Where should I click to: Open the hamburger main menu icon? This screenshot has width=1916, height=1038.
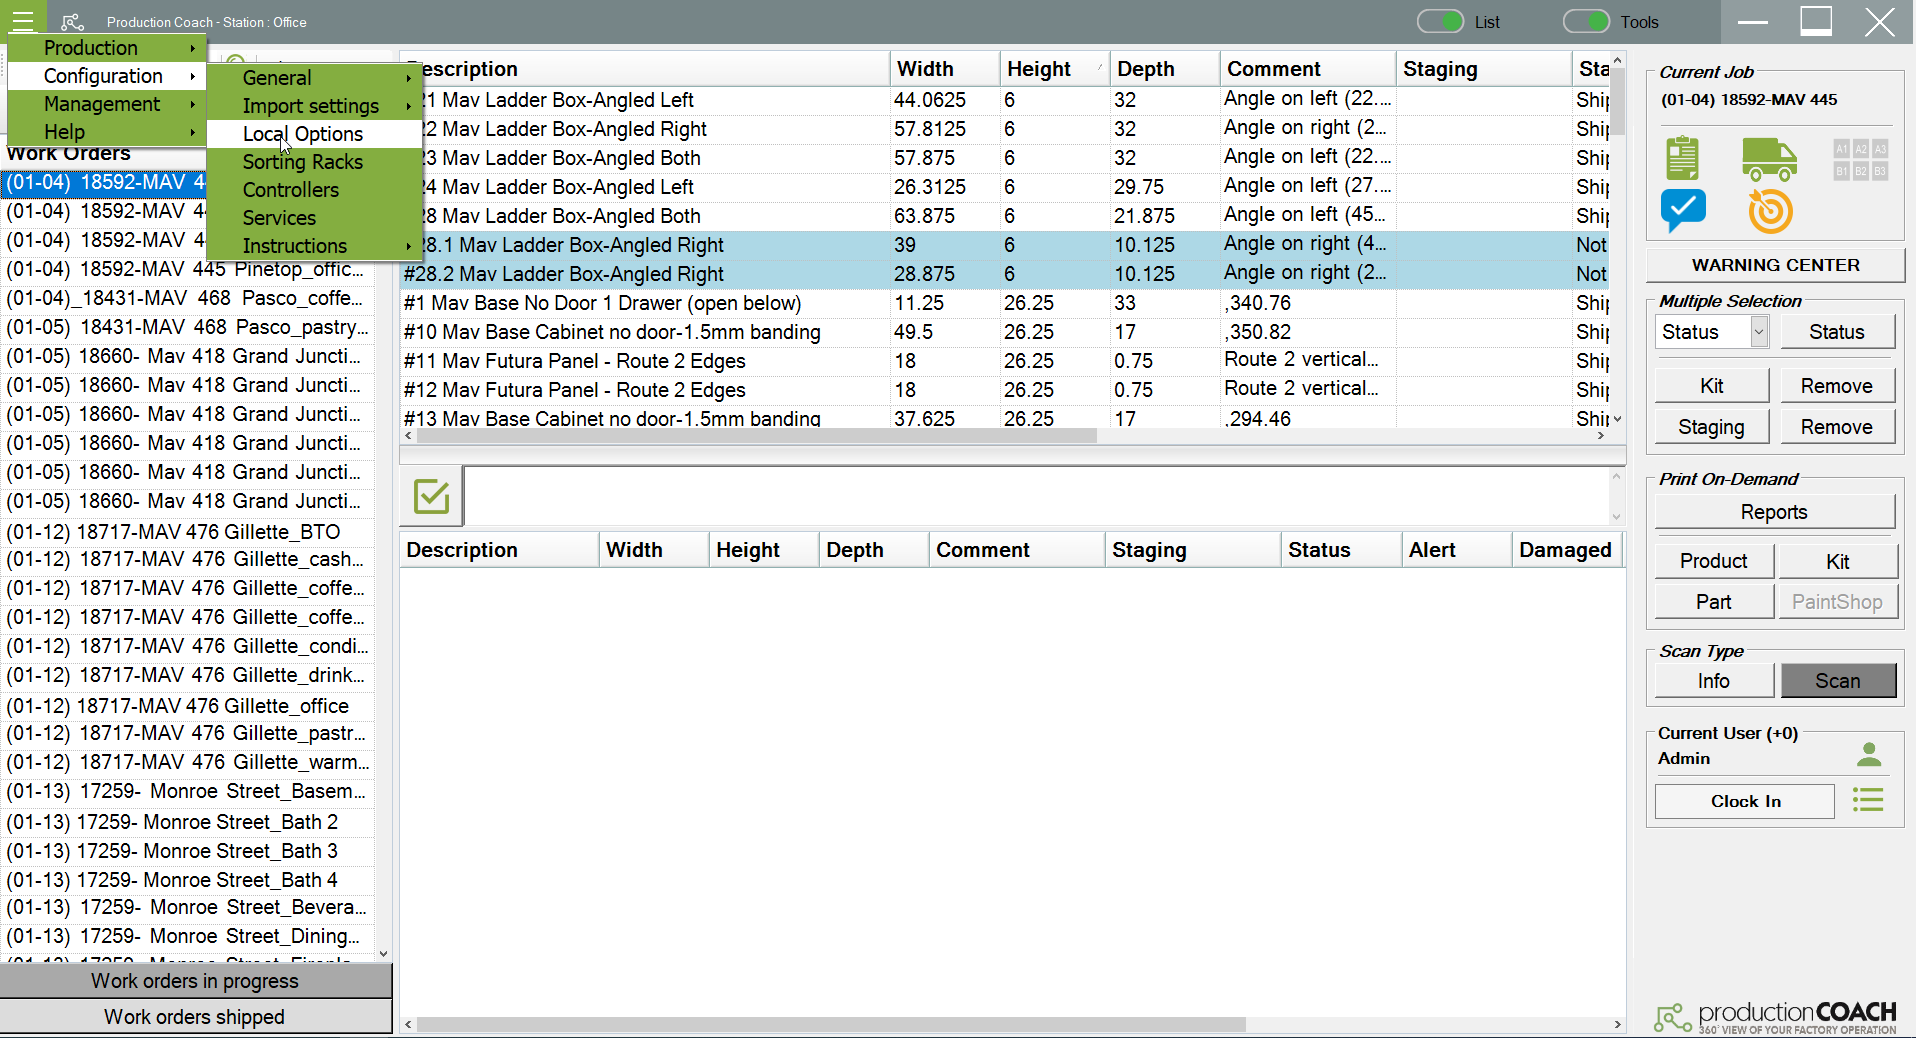23,21
